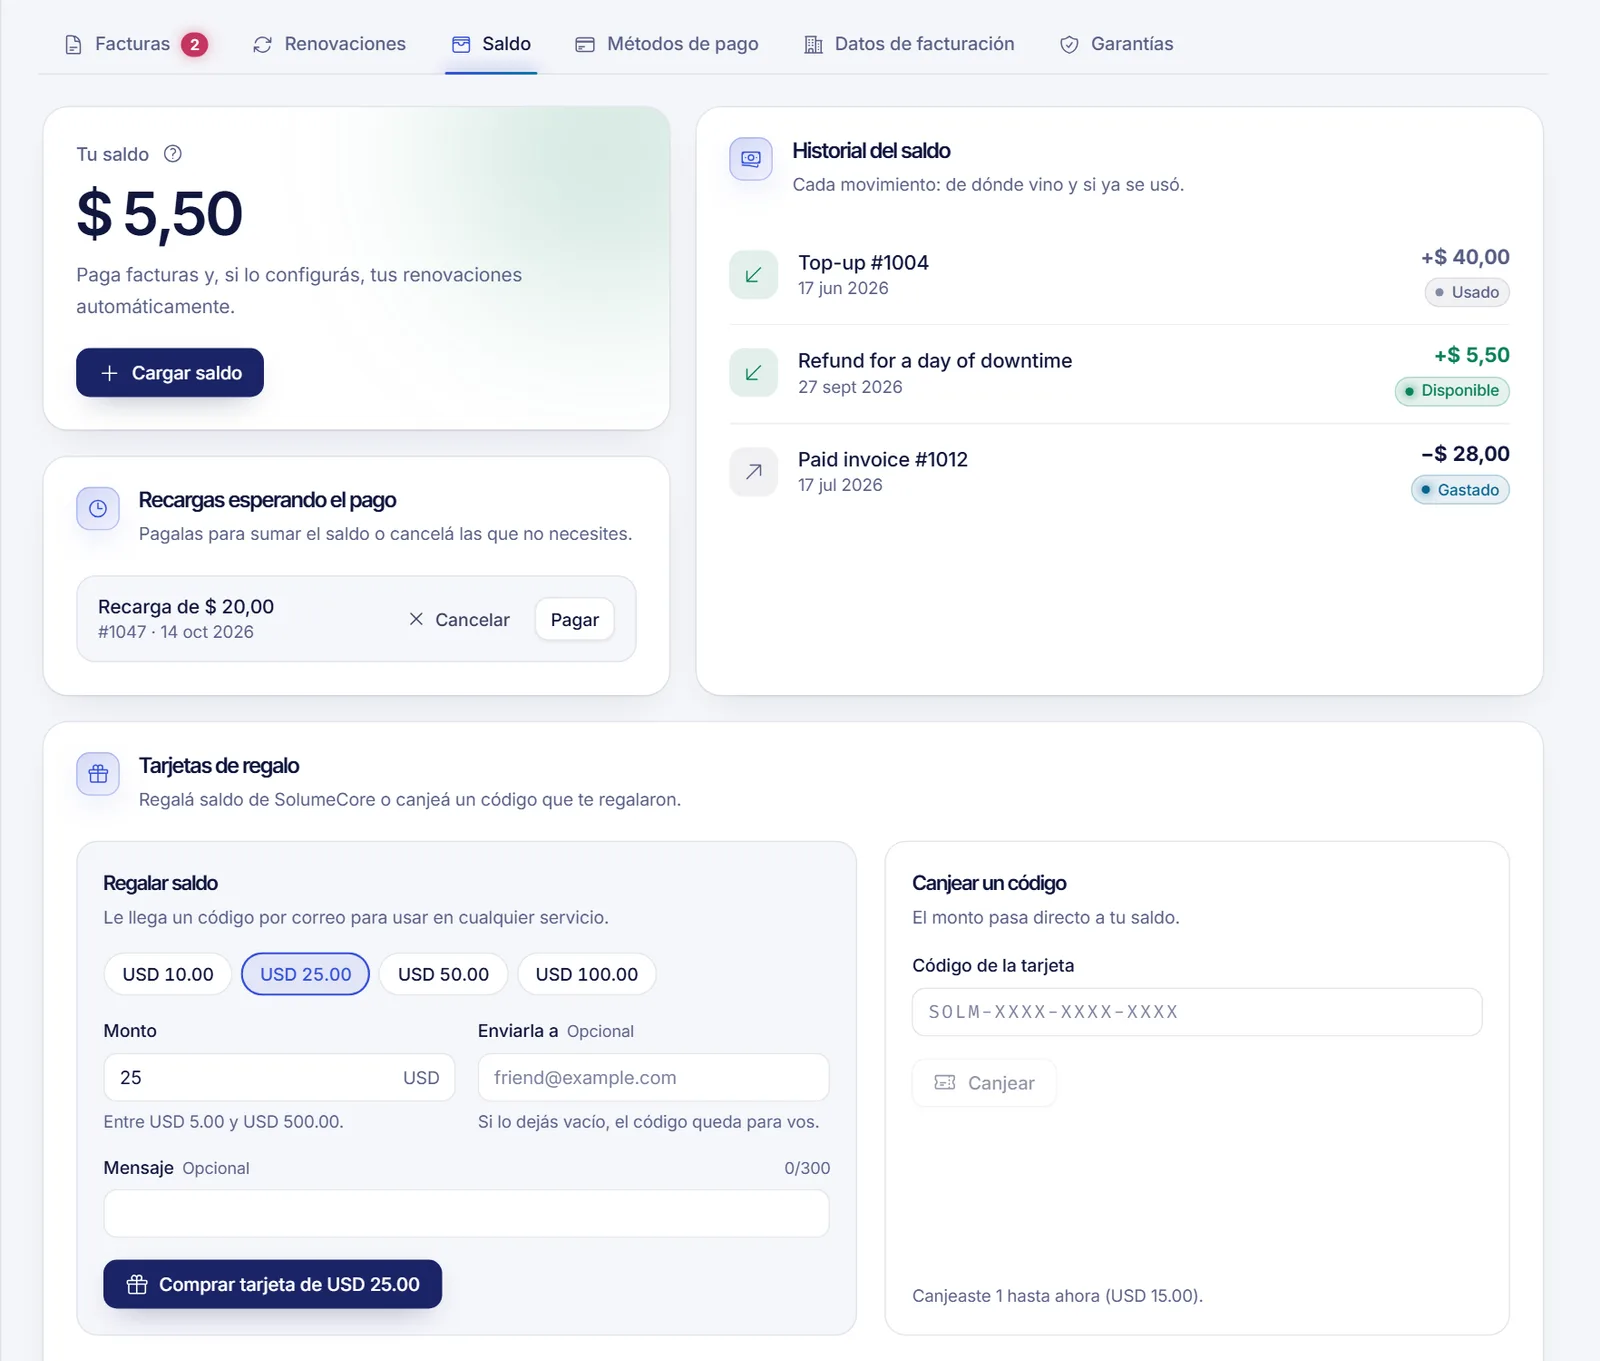Screen dimensions: 1600x1361
Task: Switch to the Renovaciones tab
Action: 330,45
